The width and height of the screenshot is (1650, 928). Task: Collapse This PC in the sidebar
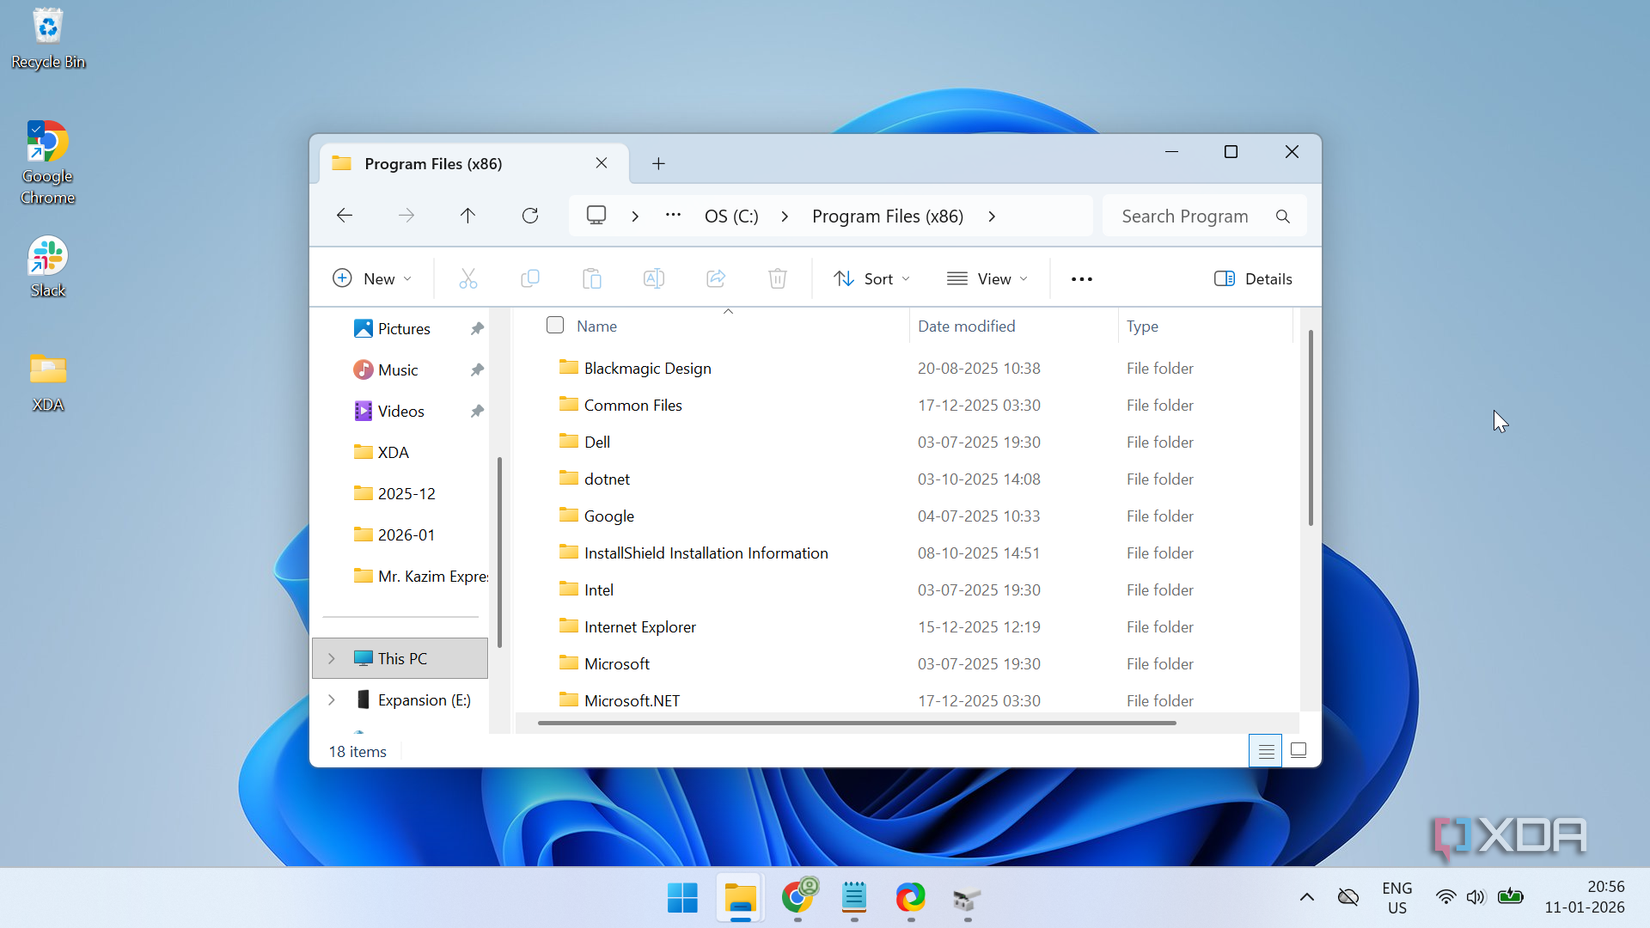tap(330, 658)
